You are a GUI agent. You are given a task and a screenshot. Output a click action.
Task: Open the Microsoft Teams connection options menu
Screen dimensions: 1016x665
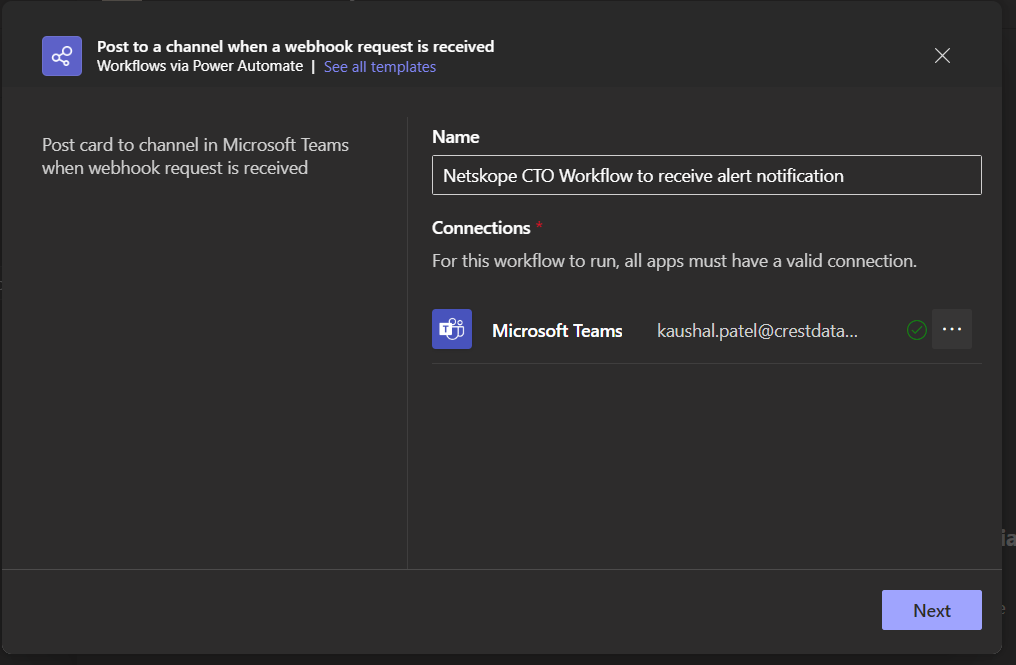[x=951, y=329]
